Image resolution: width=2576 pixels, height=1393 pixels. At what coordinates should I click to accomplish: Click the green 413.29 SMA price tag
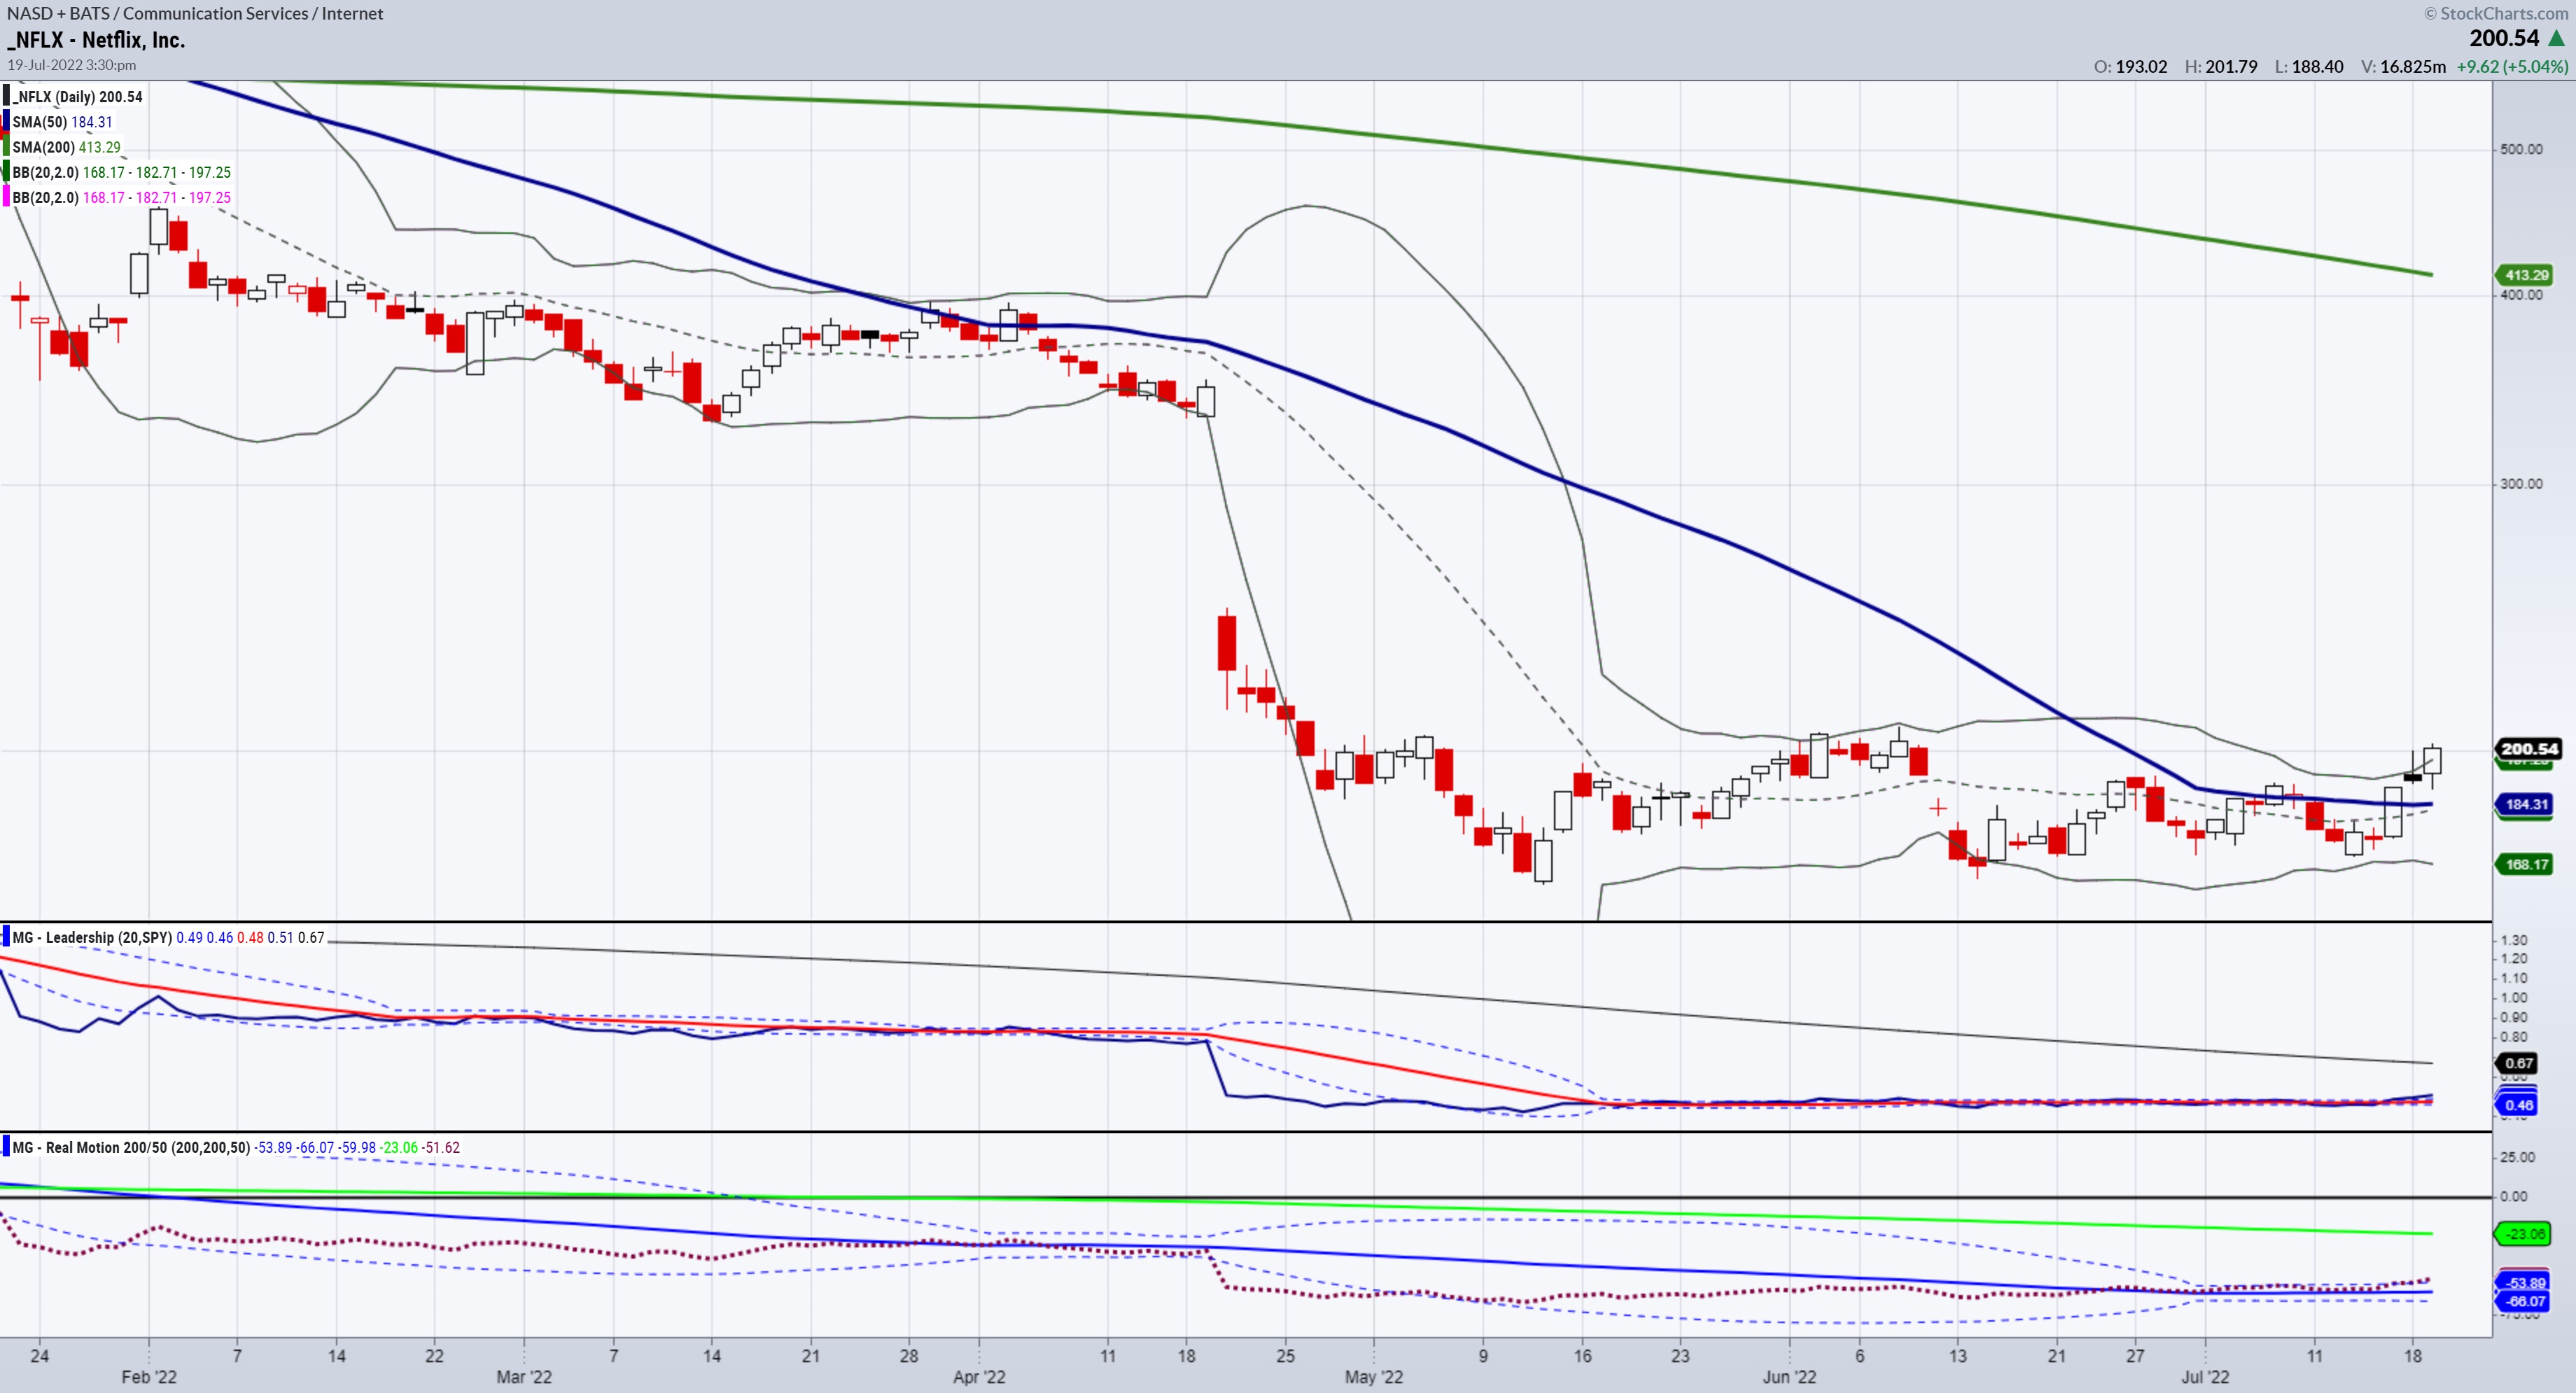pyautogui.click(x=2526, y=275)
